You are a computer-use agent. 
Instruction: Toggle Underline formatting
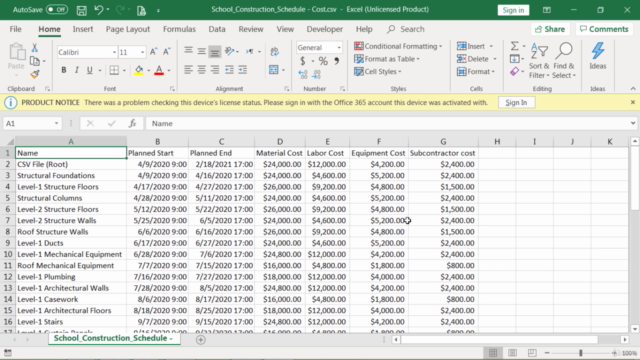click(89, 70)
